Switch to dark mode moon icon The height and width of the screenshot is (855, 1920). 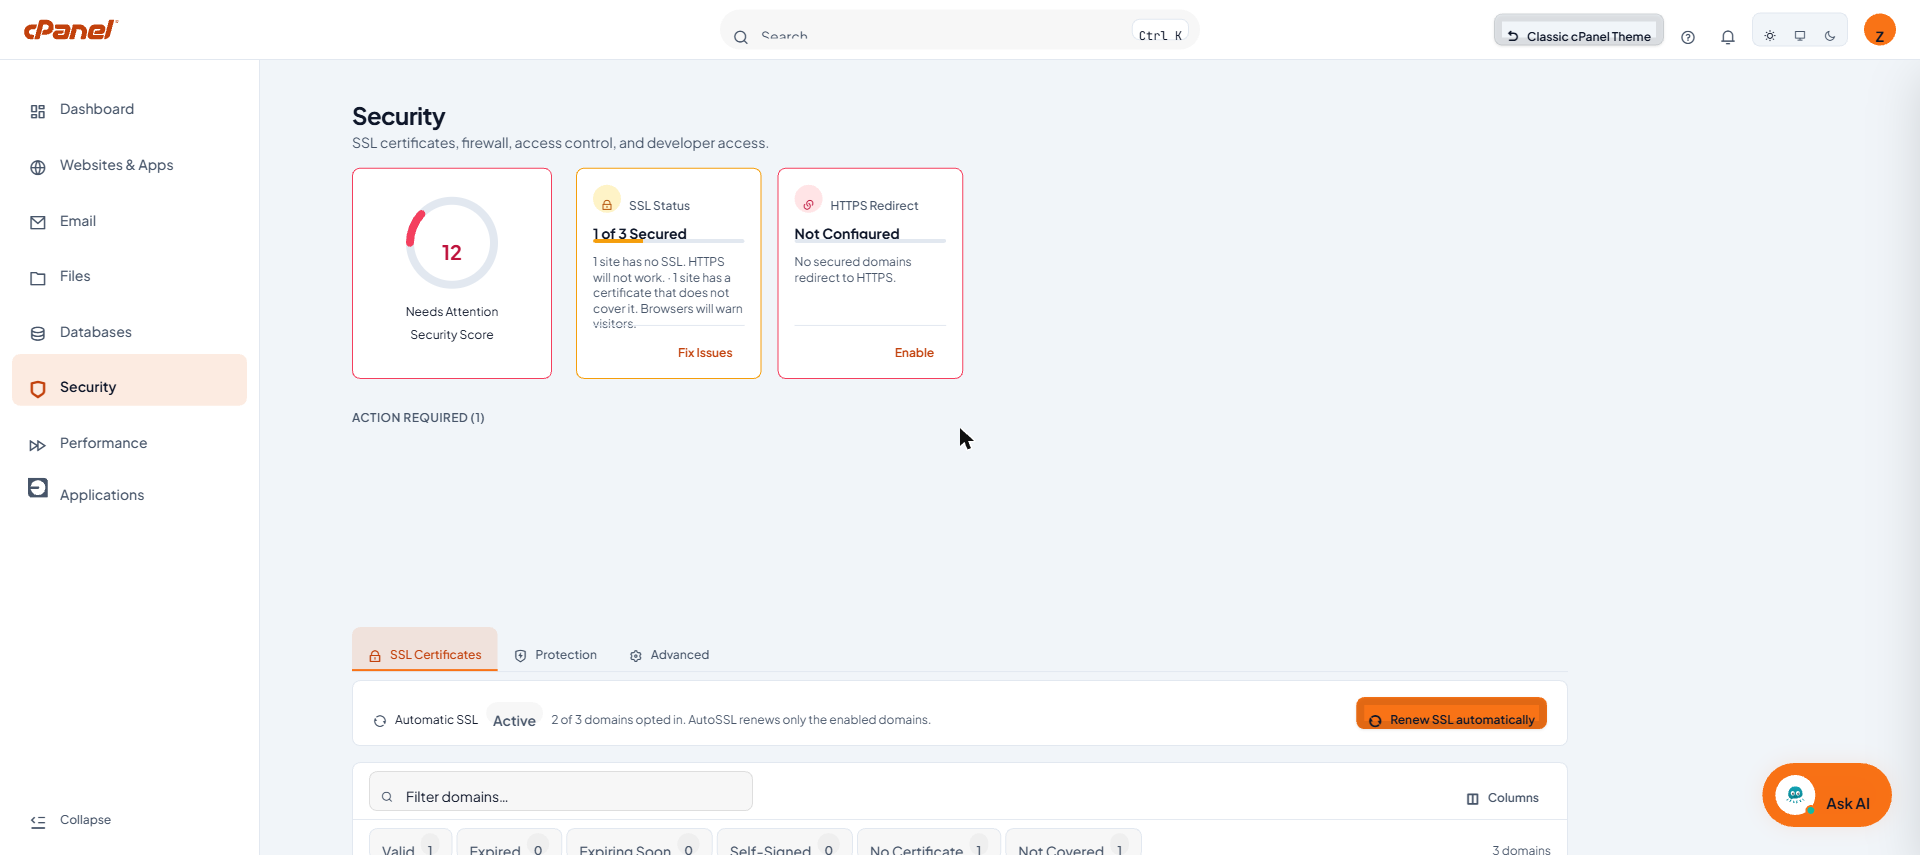[1830, 36]
